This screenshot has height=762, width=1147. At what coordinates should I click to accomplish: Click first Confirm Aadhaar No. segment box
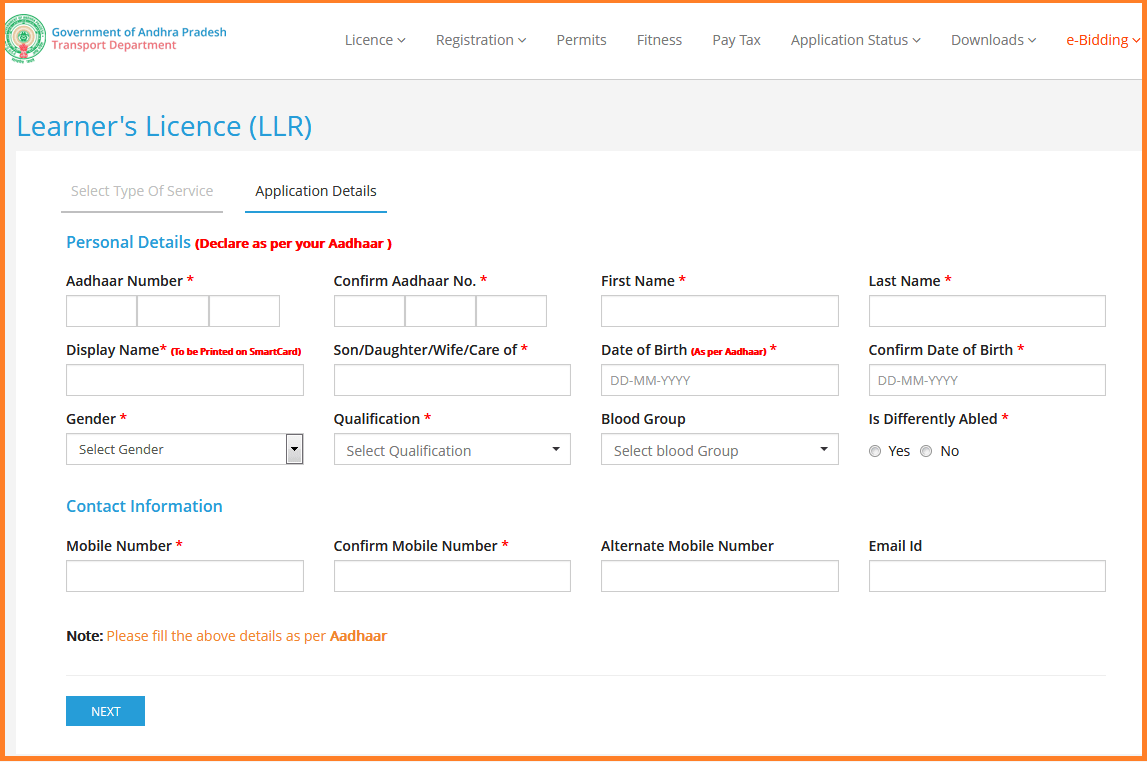(369, 311)
